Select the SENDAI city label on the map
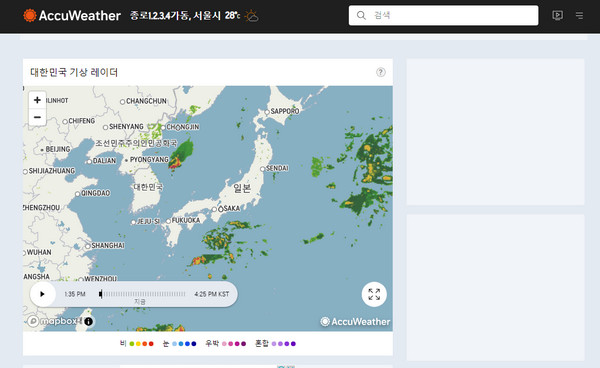This screenshot has height=368, width=600. point(277,168)
